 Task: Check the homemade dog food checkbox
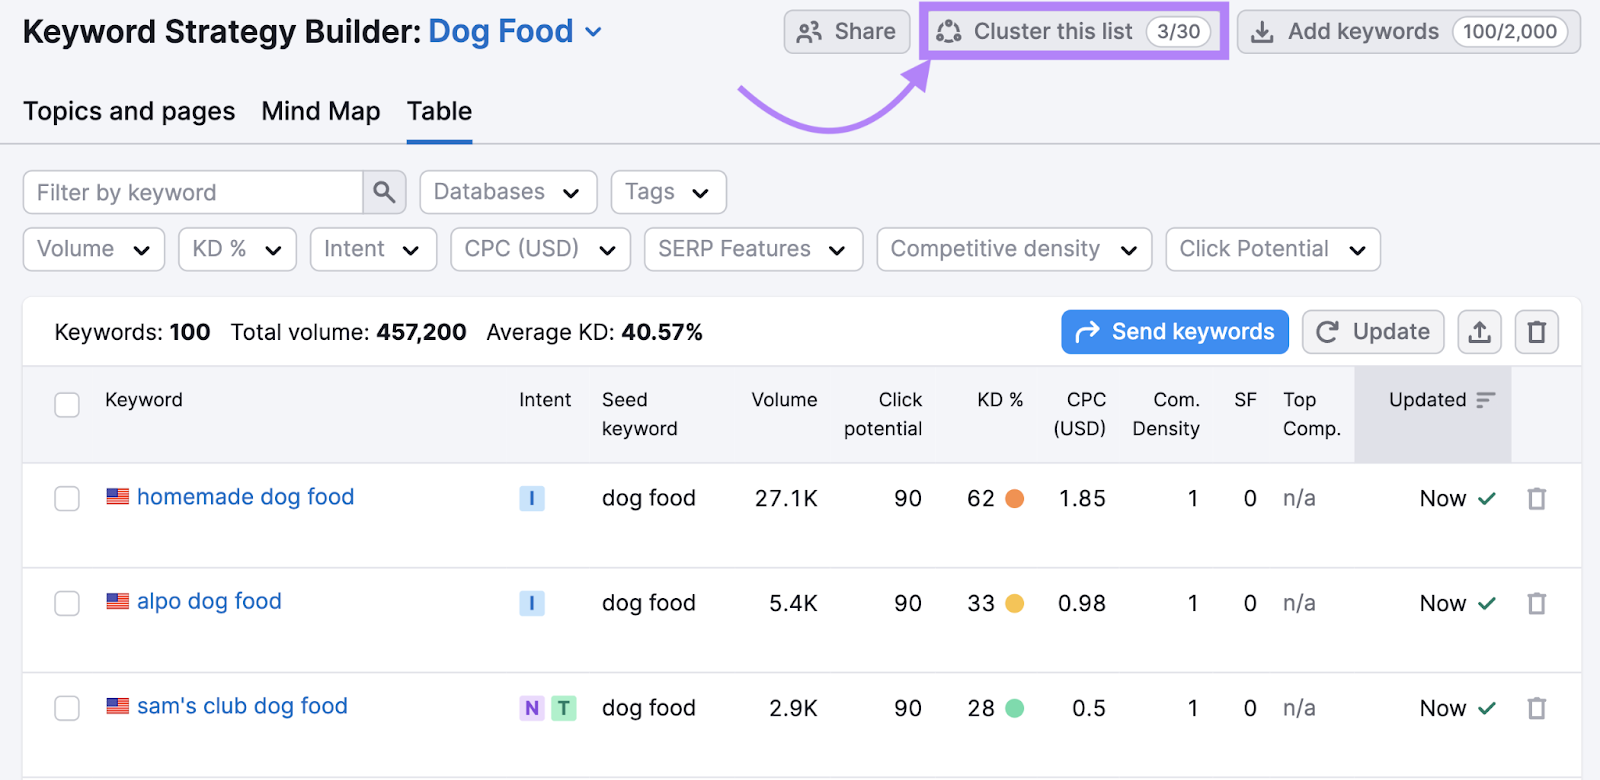pos(67,498)
